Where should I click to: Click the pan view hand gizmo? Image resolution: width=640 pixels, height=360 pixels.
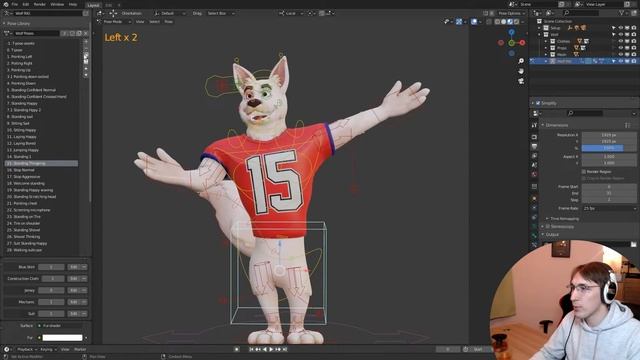pyautogui.click(x=521, y=71)
